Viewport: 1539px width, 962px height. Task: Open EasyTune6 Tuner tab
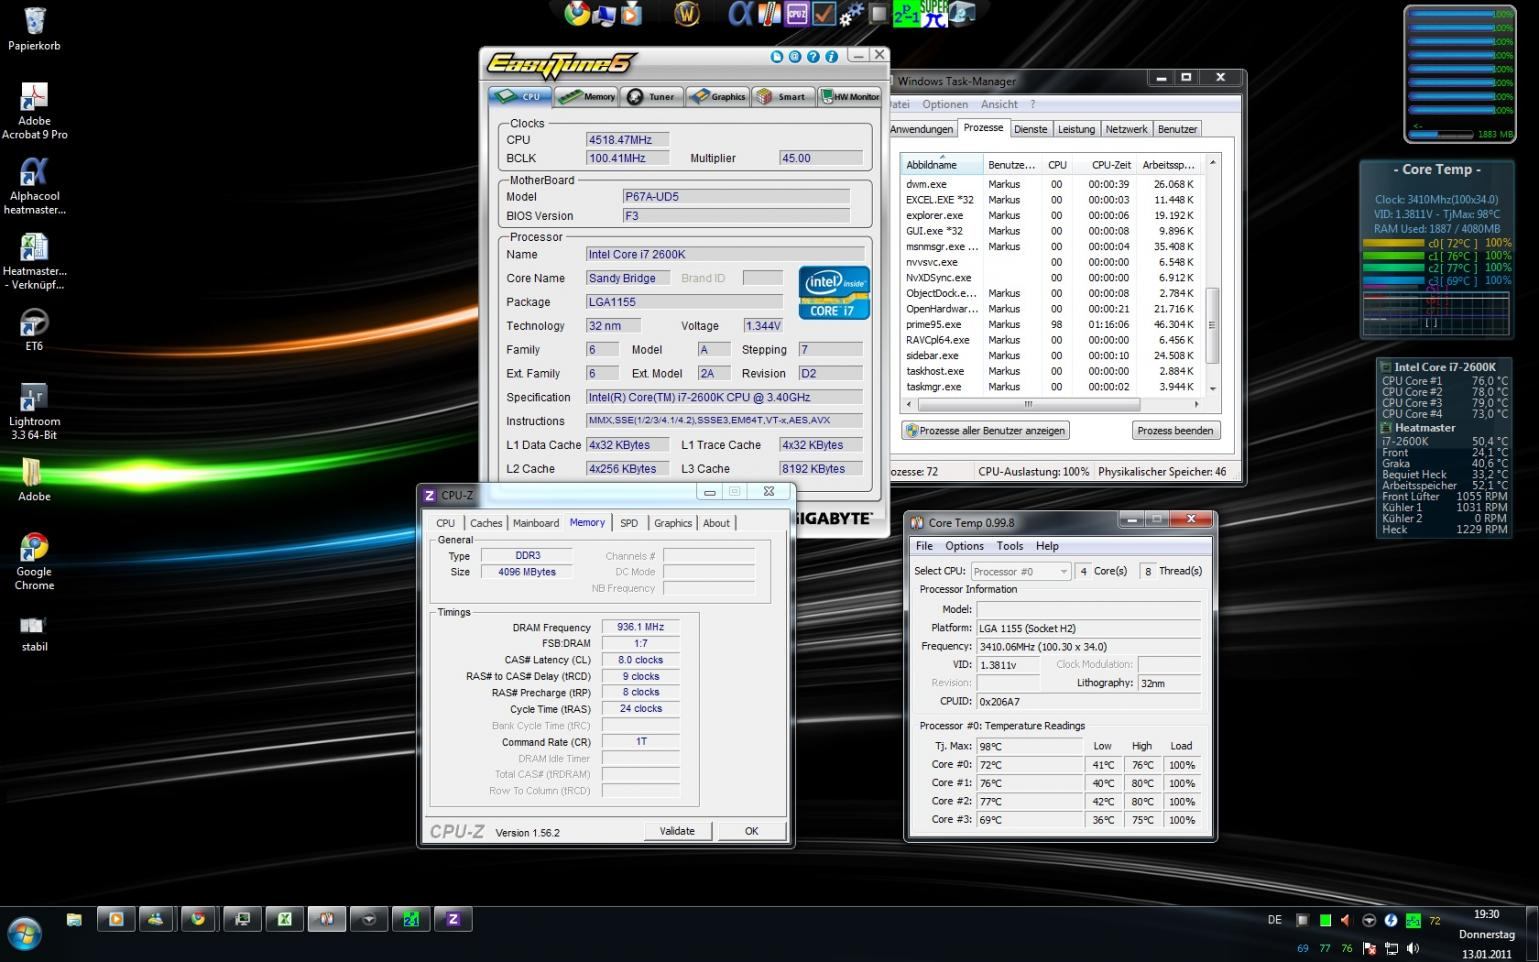click(x=652, y=96)
